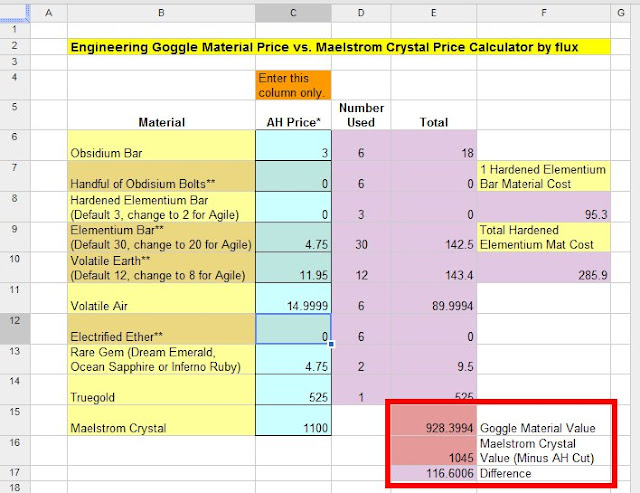Select Elementium Bar label cell

tap(161, 237)
